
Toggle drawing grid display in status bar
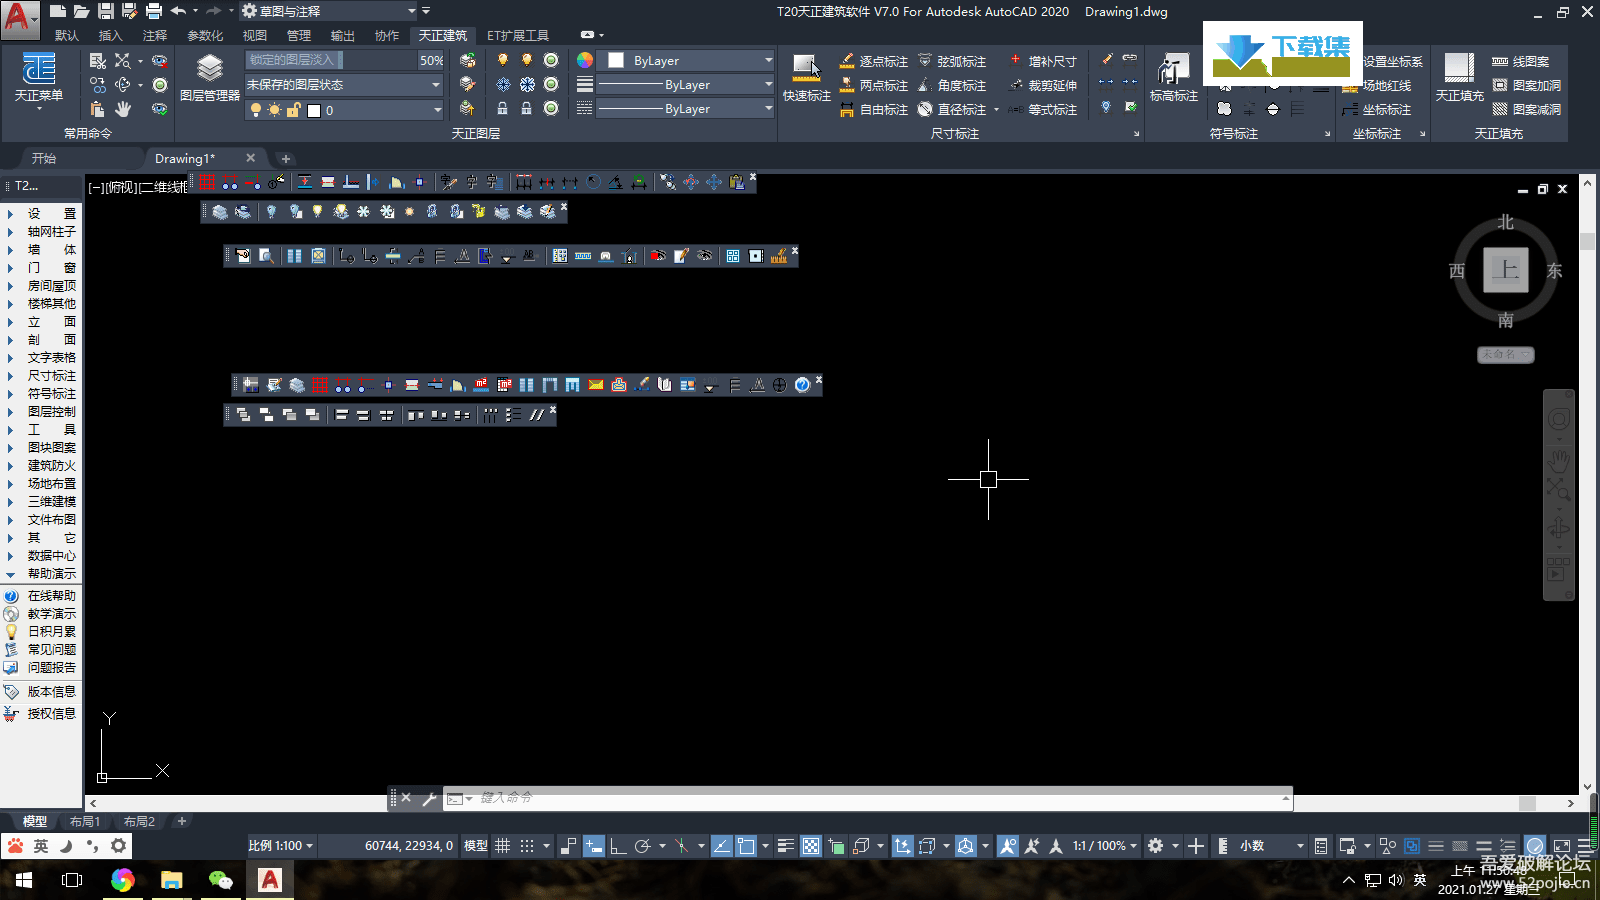pos(502,846)
